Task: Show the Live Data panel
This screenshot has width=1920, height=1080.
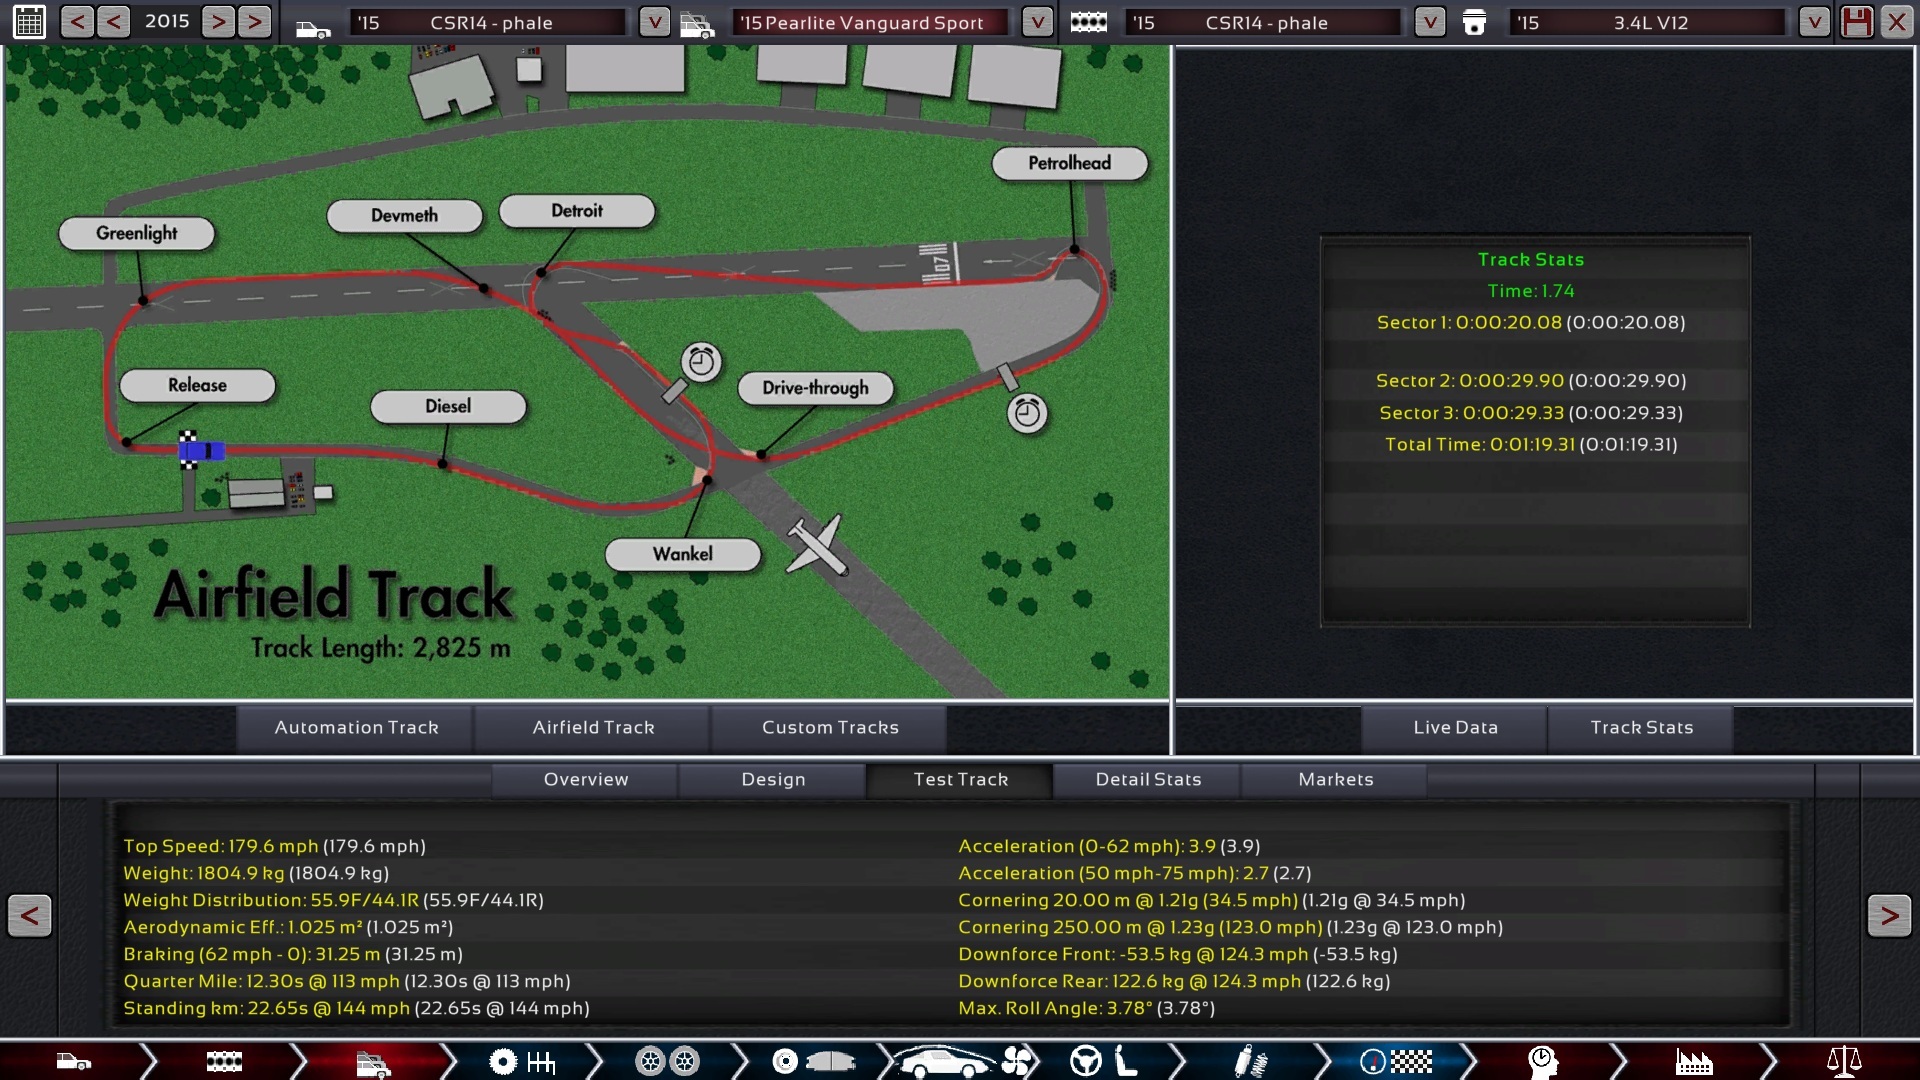Action: click(x=1455, y=727)
